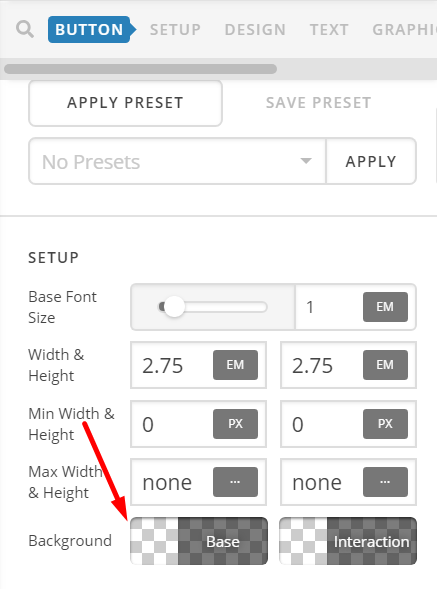
Task: Click the Base Font Size slider handle
Action: [x=174, y=307]
